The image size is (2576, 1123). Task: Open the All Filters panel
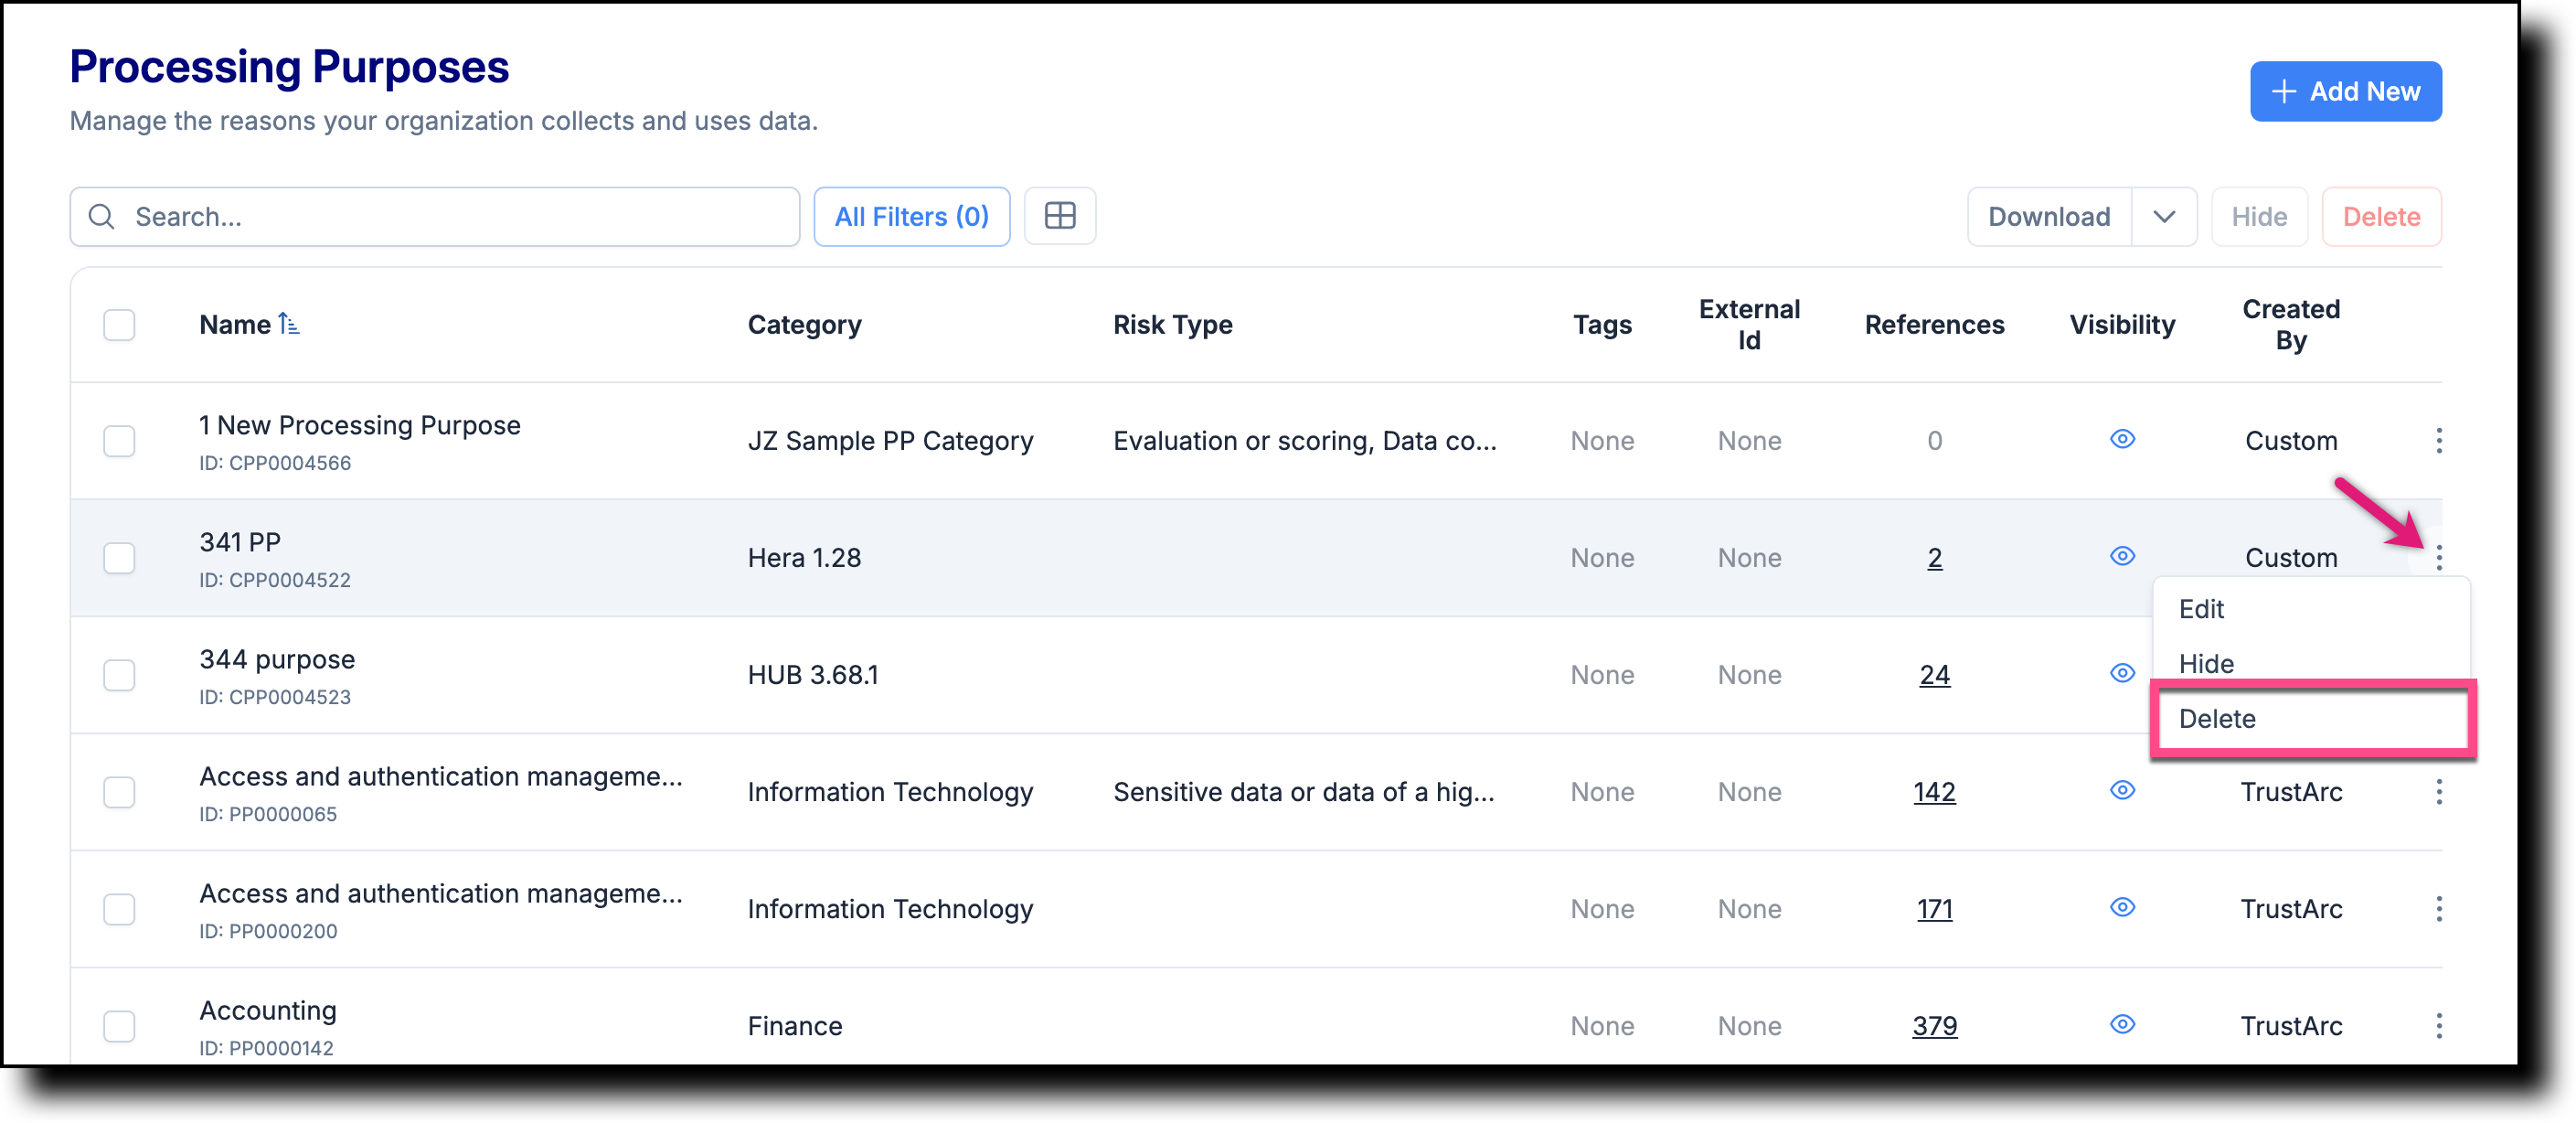911,216
